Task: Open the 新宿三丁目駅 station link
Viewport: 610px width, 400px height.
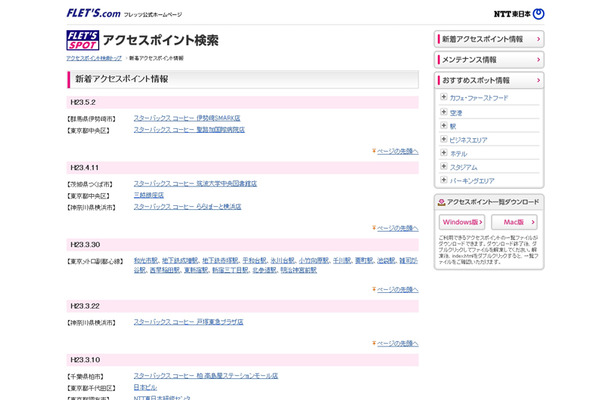Action: 230,270
